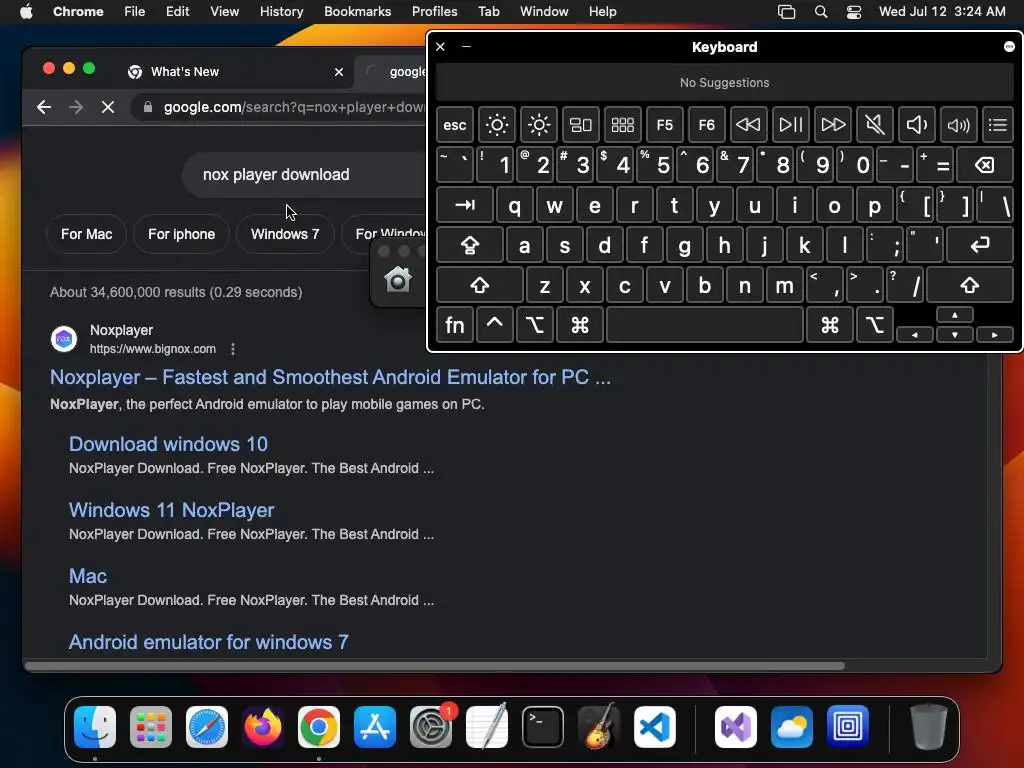Screen dimensions: 1024x768
Task: Open the keyboard list options key
Action: click(998, 125)
